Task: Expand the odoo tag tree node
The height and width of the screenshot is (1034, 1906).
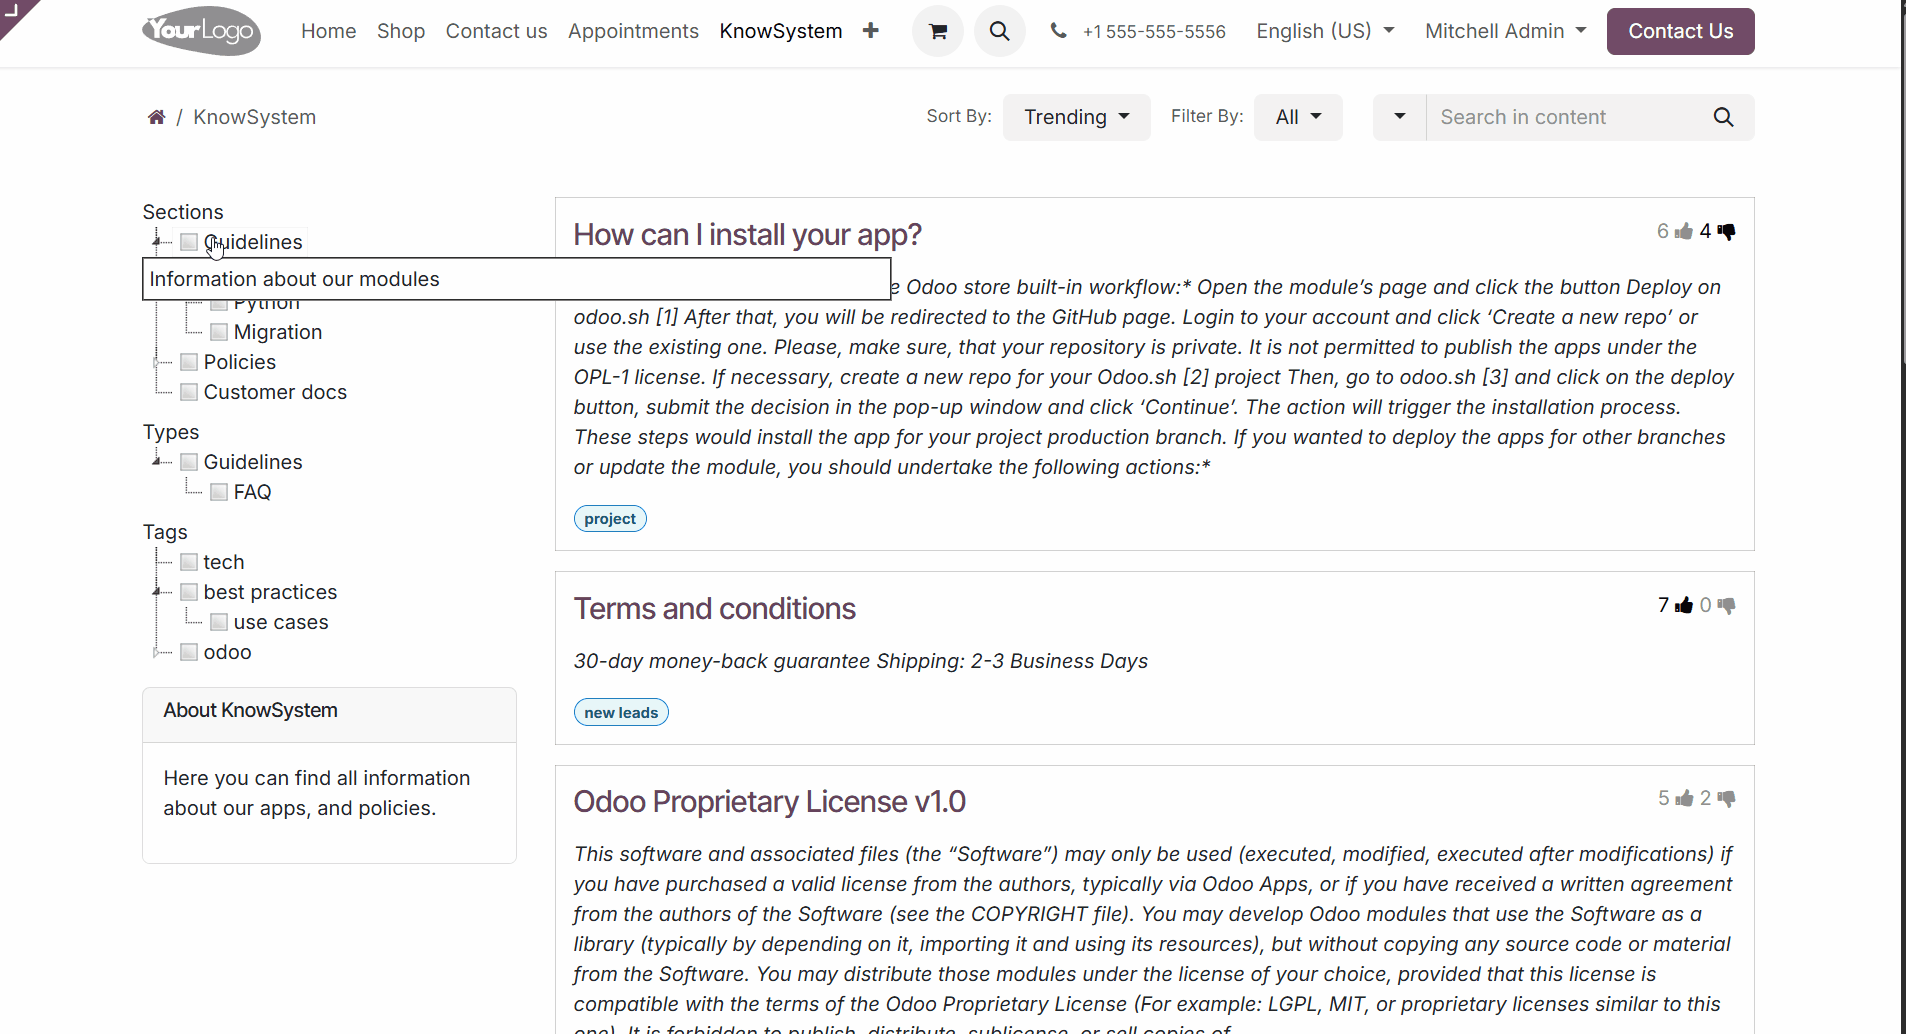Action: 157,652
